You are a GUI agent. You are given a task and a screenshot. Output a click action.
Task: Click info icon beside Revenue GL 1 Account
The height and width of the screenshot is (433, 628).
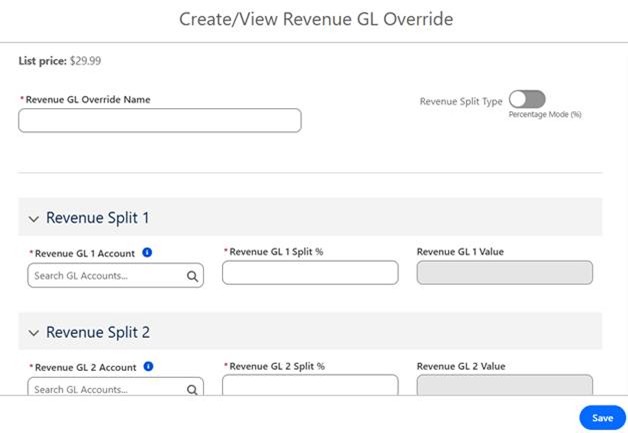(x=147, y=253)
